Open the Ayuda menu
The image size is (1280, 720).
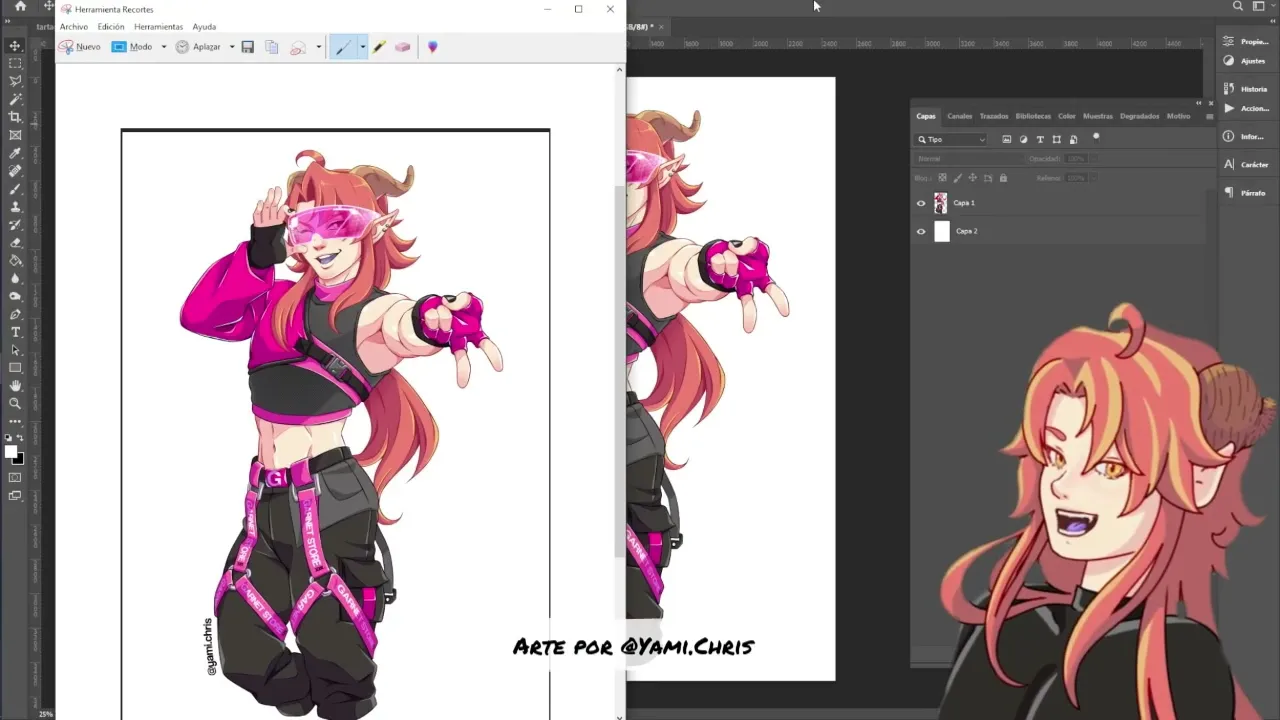(x=204, y=27)
